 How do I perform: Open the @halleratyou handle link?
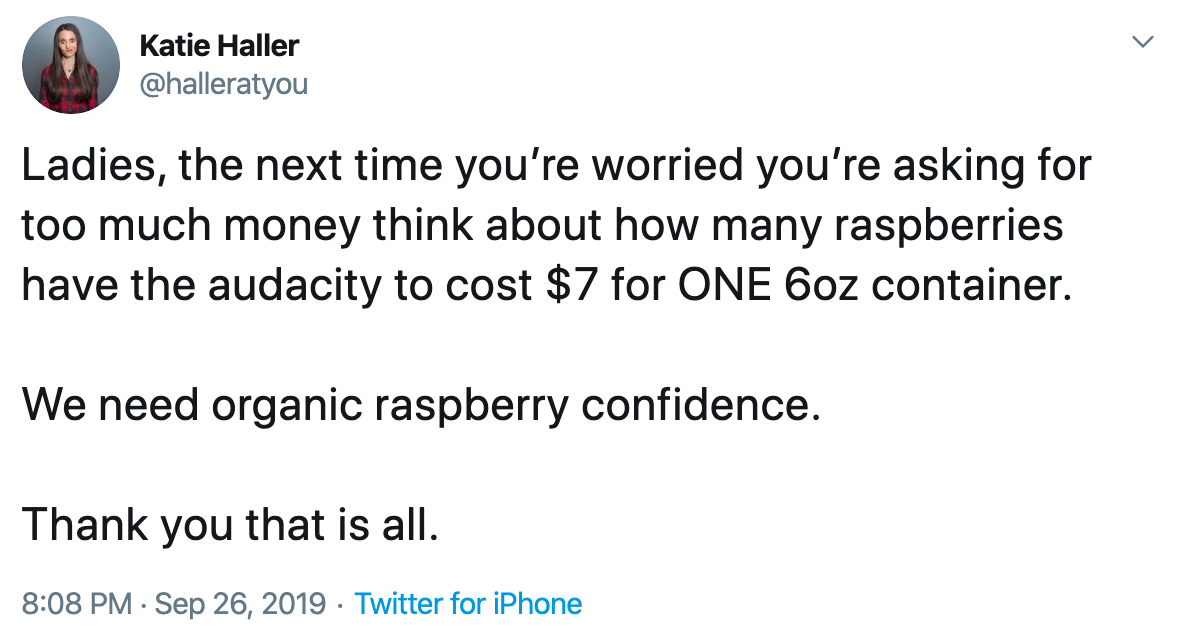[x=224, y=84]
